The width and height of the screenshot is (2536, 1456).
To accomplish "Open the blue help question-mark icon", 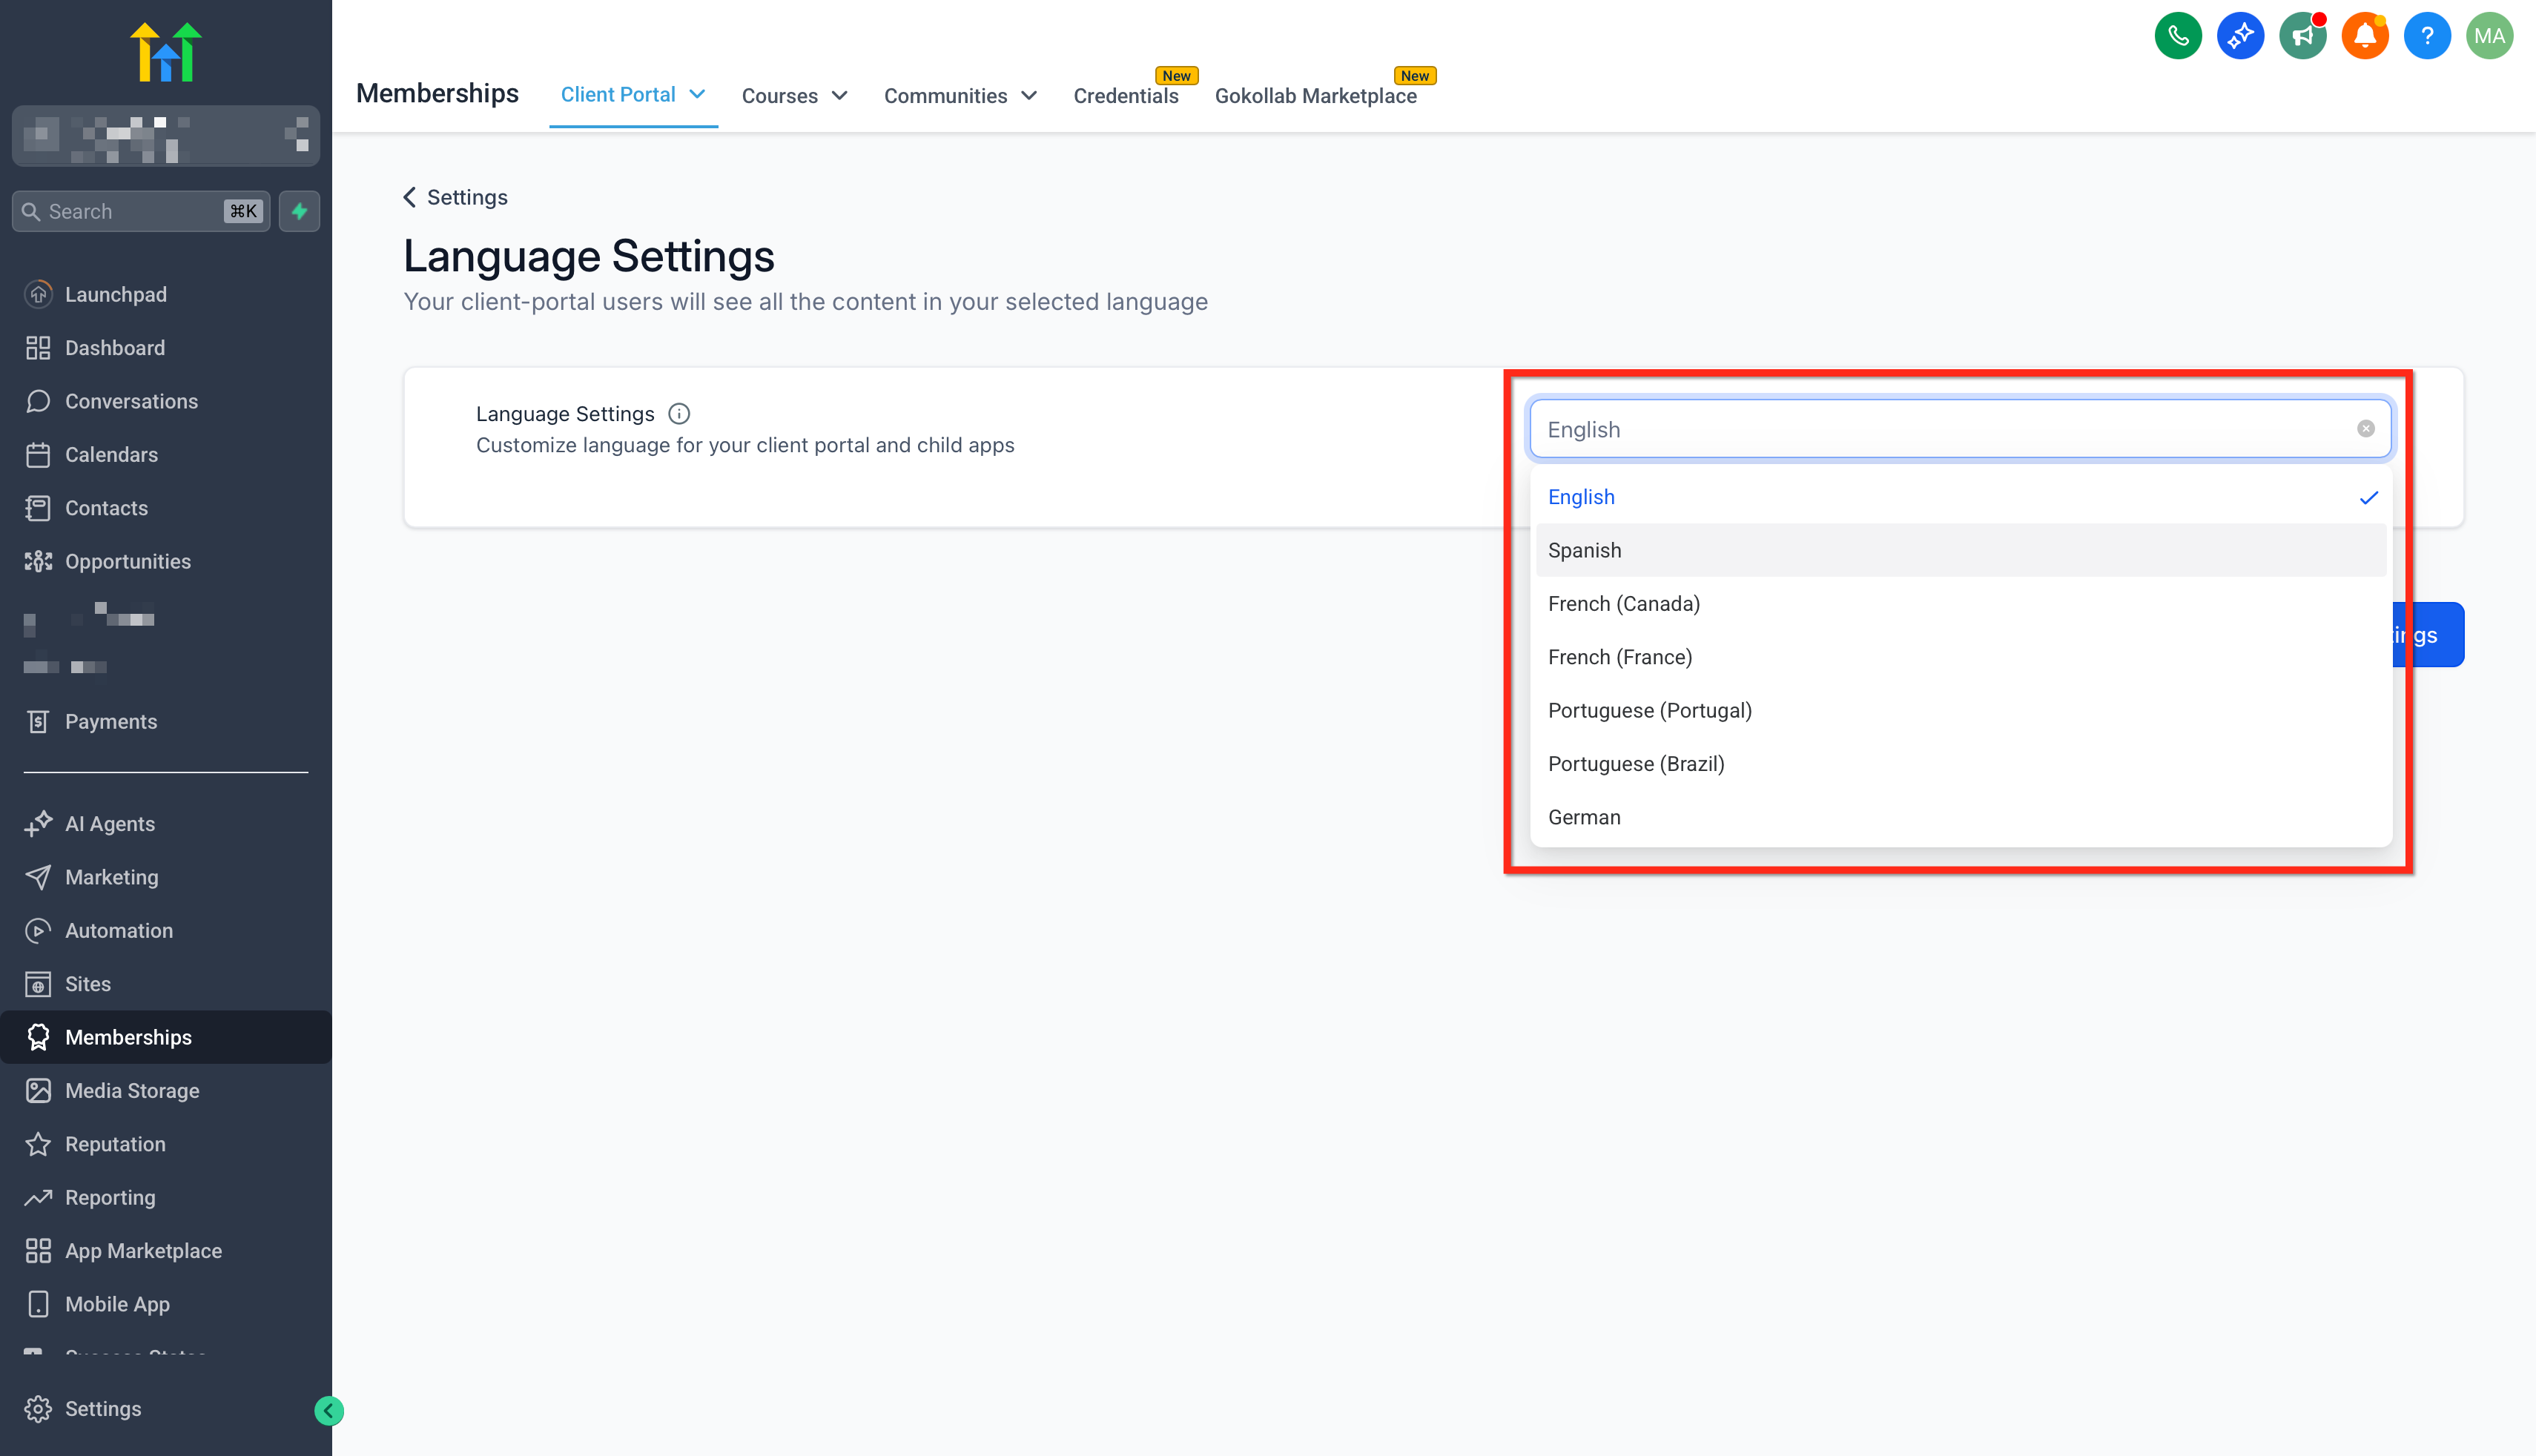I will (2427, 36).
